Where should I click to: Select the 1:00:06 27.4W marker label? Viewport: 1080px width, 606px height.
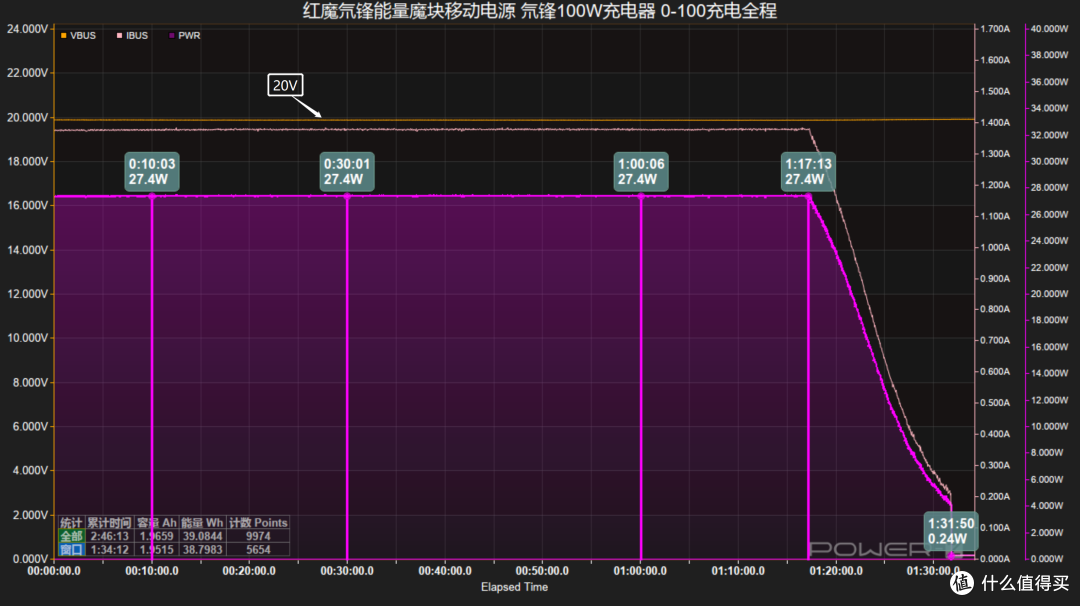click(x=641, y=171)
